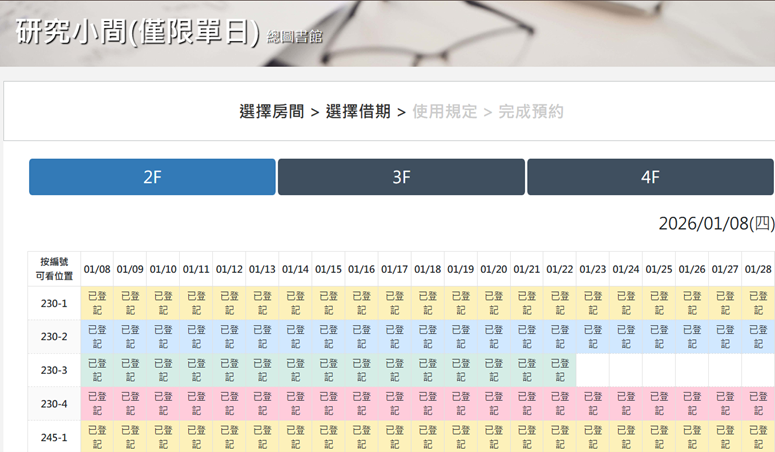Click pink 已登記 cell for 230-4 on 01/20
This screenshot has width=775, height=452.
(494, 404)
